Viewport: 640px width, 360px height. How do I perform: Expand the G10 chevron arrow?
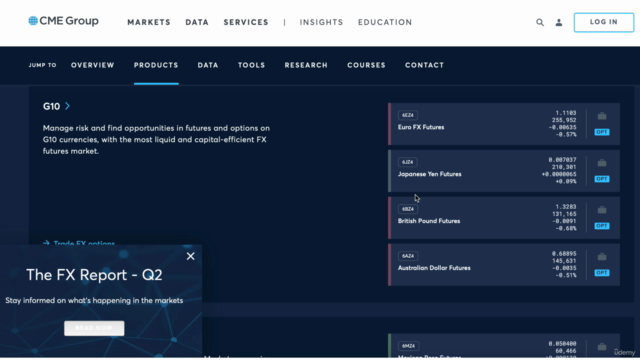point(67,106)
